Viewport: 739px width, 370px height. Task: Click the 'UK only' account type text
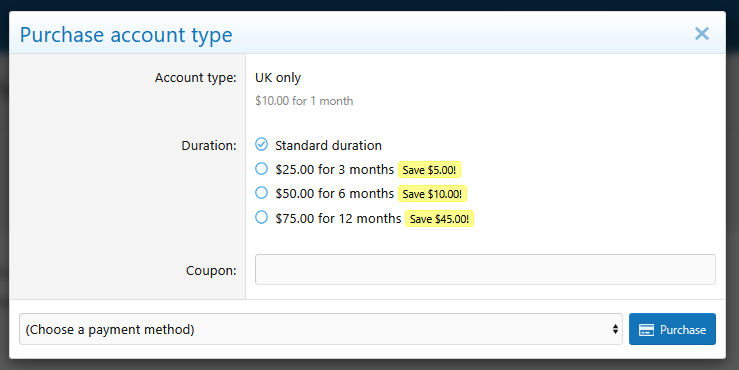(278, 77)
